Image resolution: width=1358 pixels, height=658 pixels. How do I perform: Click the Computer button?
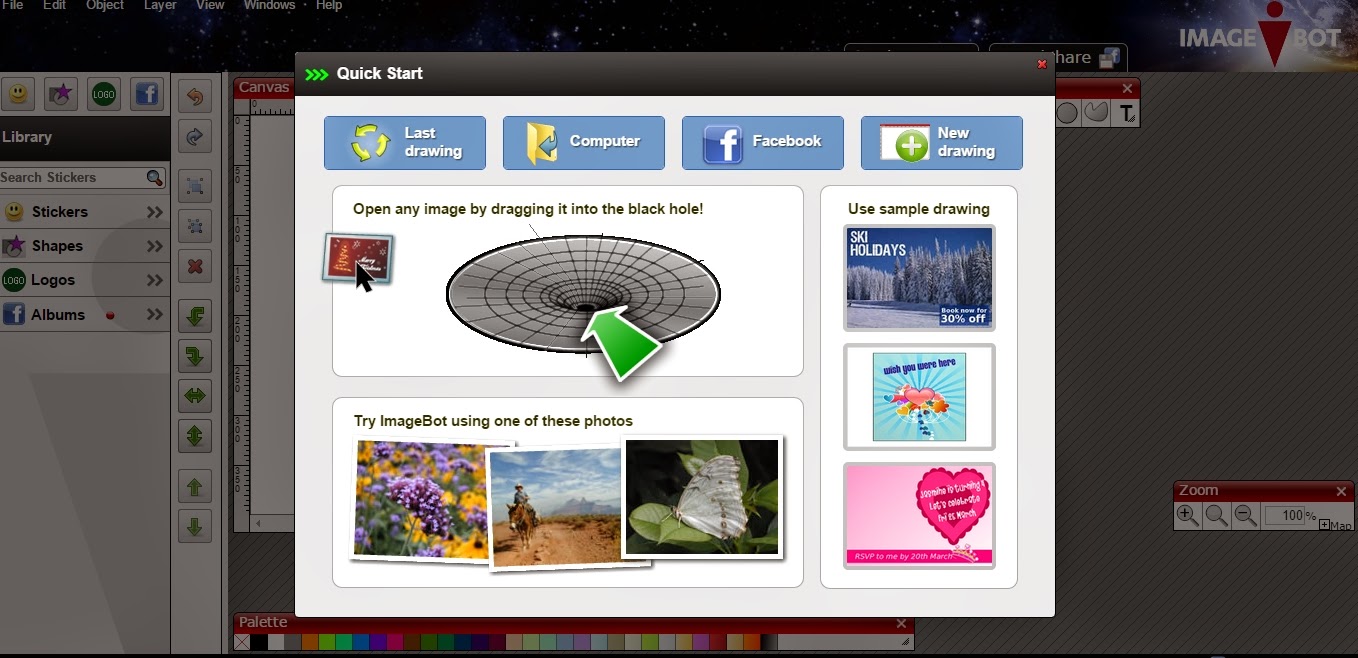coord(584,142)
